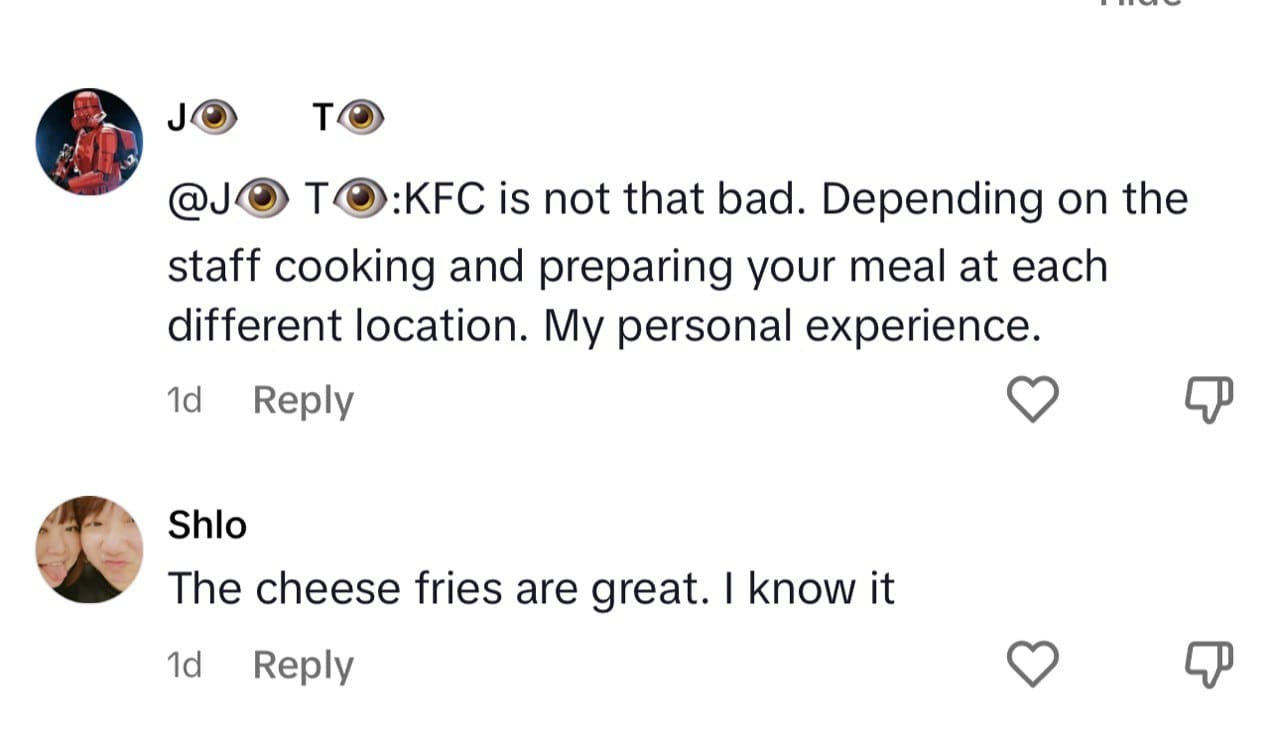Click the 1d timestamp on the KFC comment
Viewport: 1280px width, 741px height.
(184, 400)
